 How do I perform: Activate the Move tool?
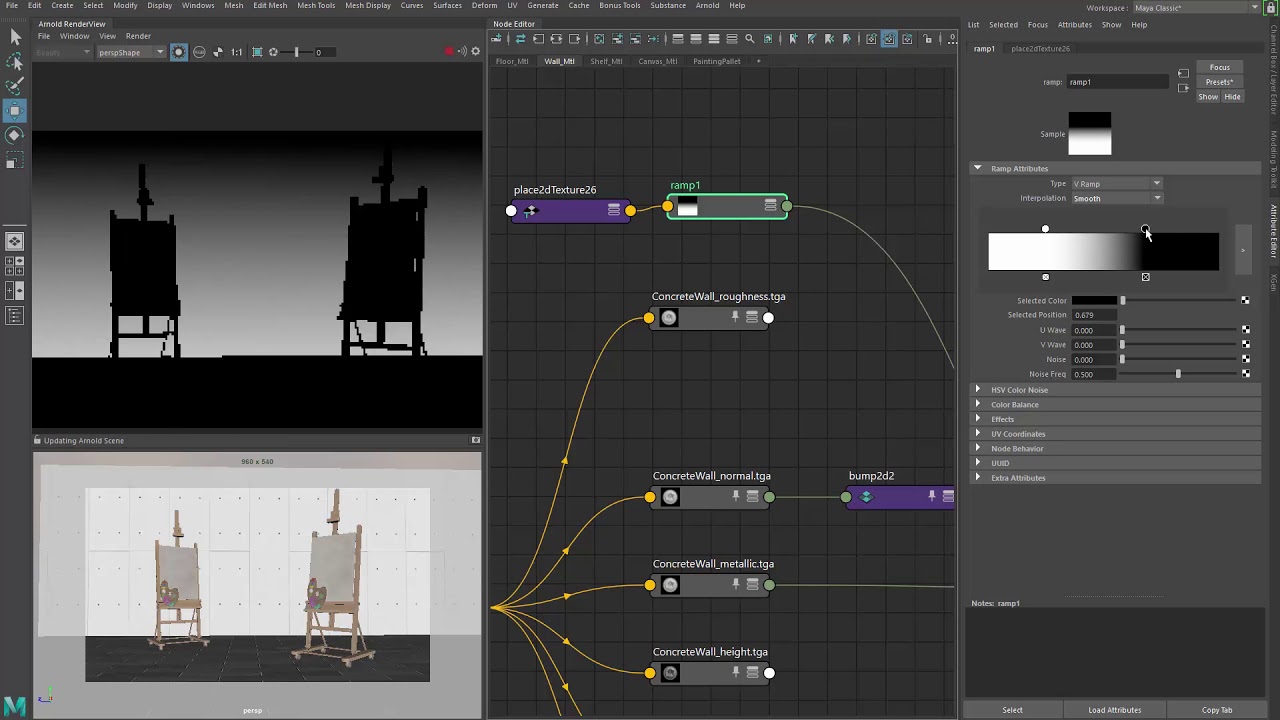tap(15, 110)
